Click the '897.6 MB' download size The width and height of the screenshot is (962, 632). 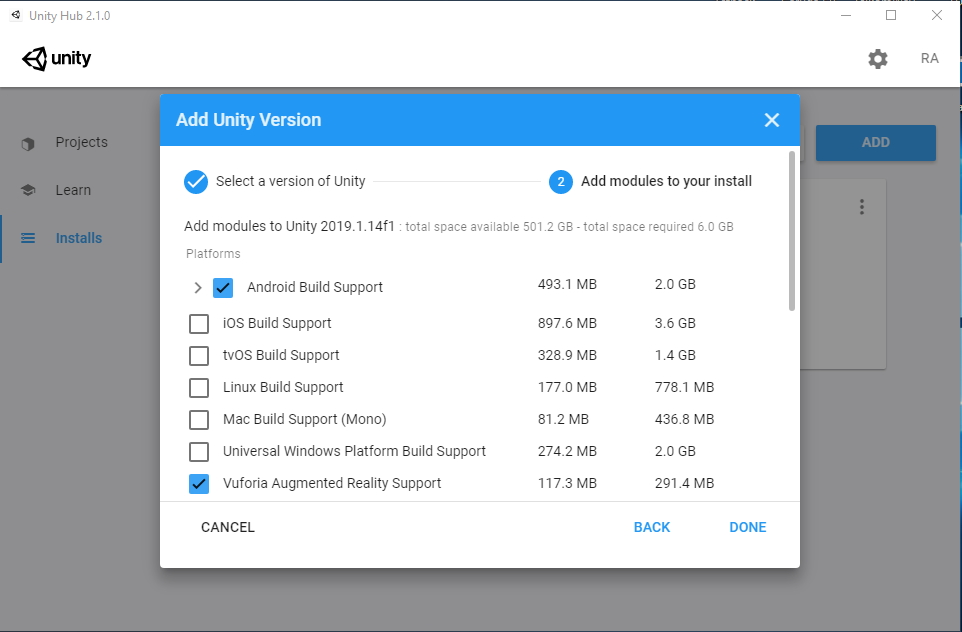[x=567, y=323]
